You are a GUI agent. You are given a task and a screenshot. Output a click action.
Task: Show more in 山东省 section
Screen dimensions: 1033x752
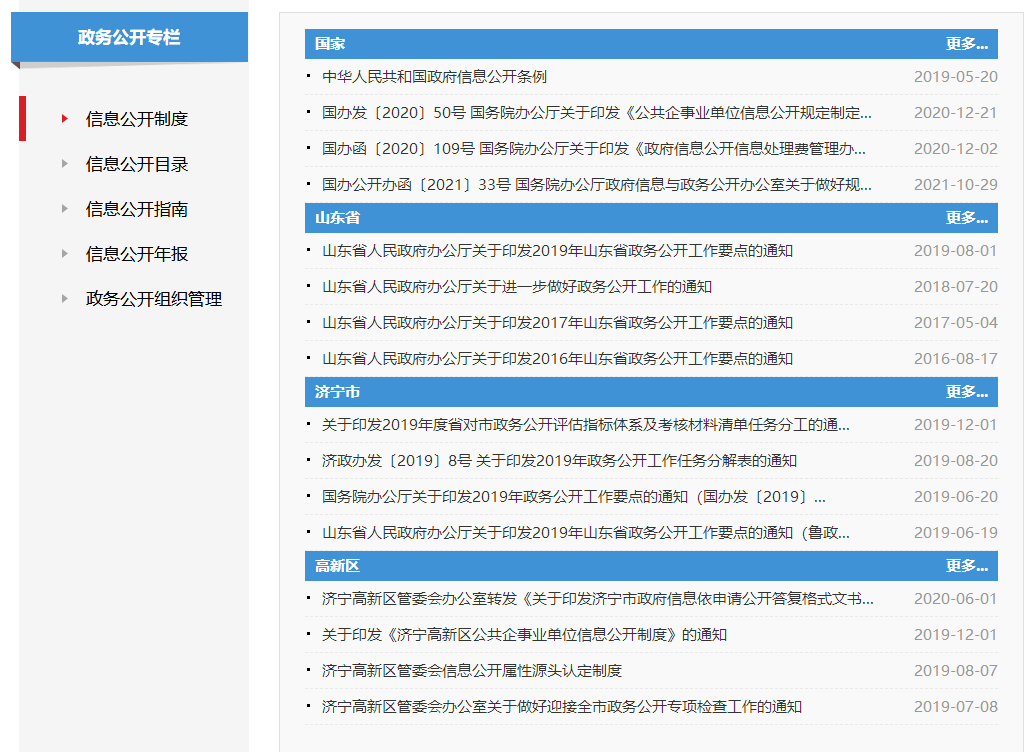966,218
